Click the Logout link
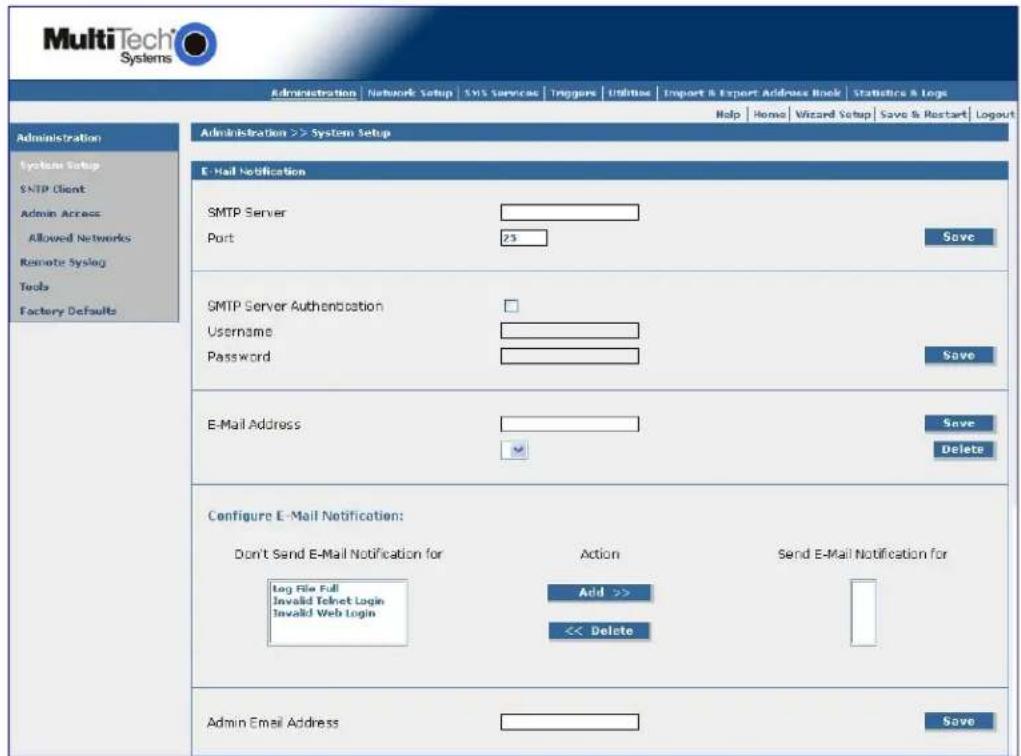This screenshot has height=756, width=1021. coord(995,115)
